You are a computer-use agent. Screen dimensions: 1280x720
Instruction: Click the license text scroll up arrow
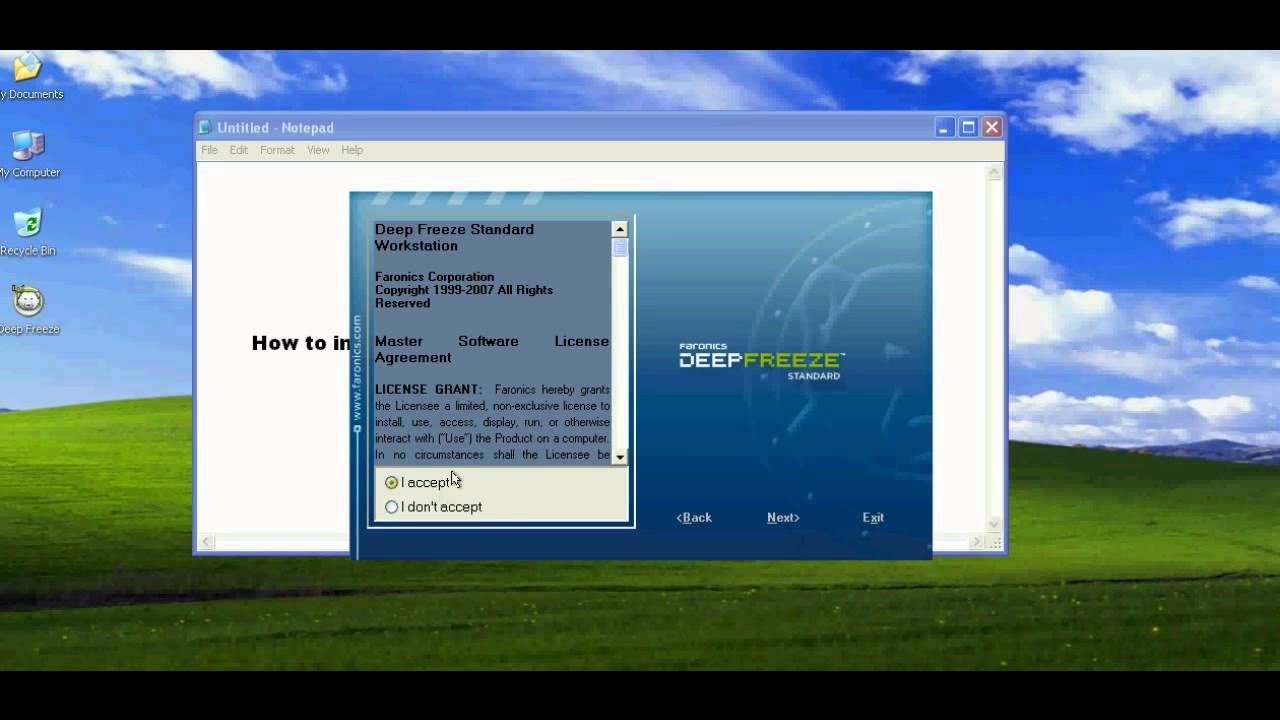tap(620, 229)
